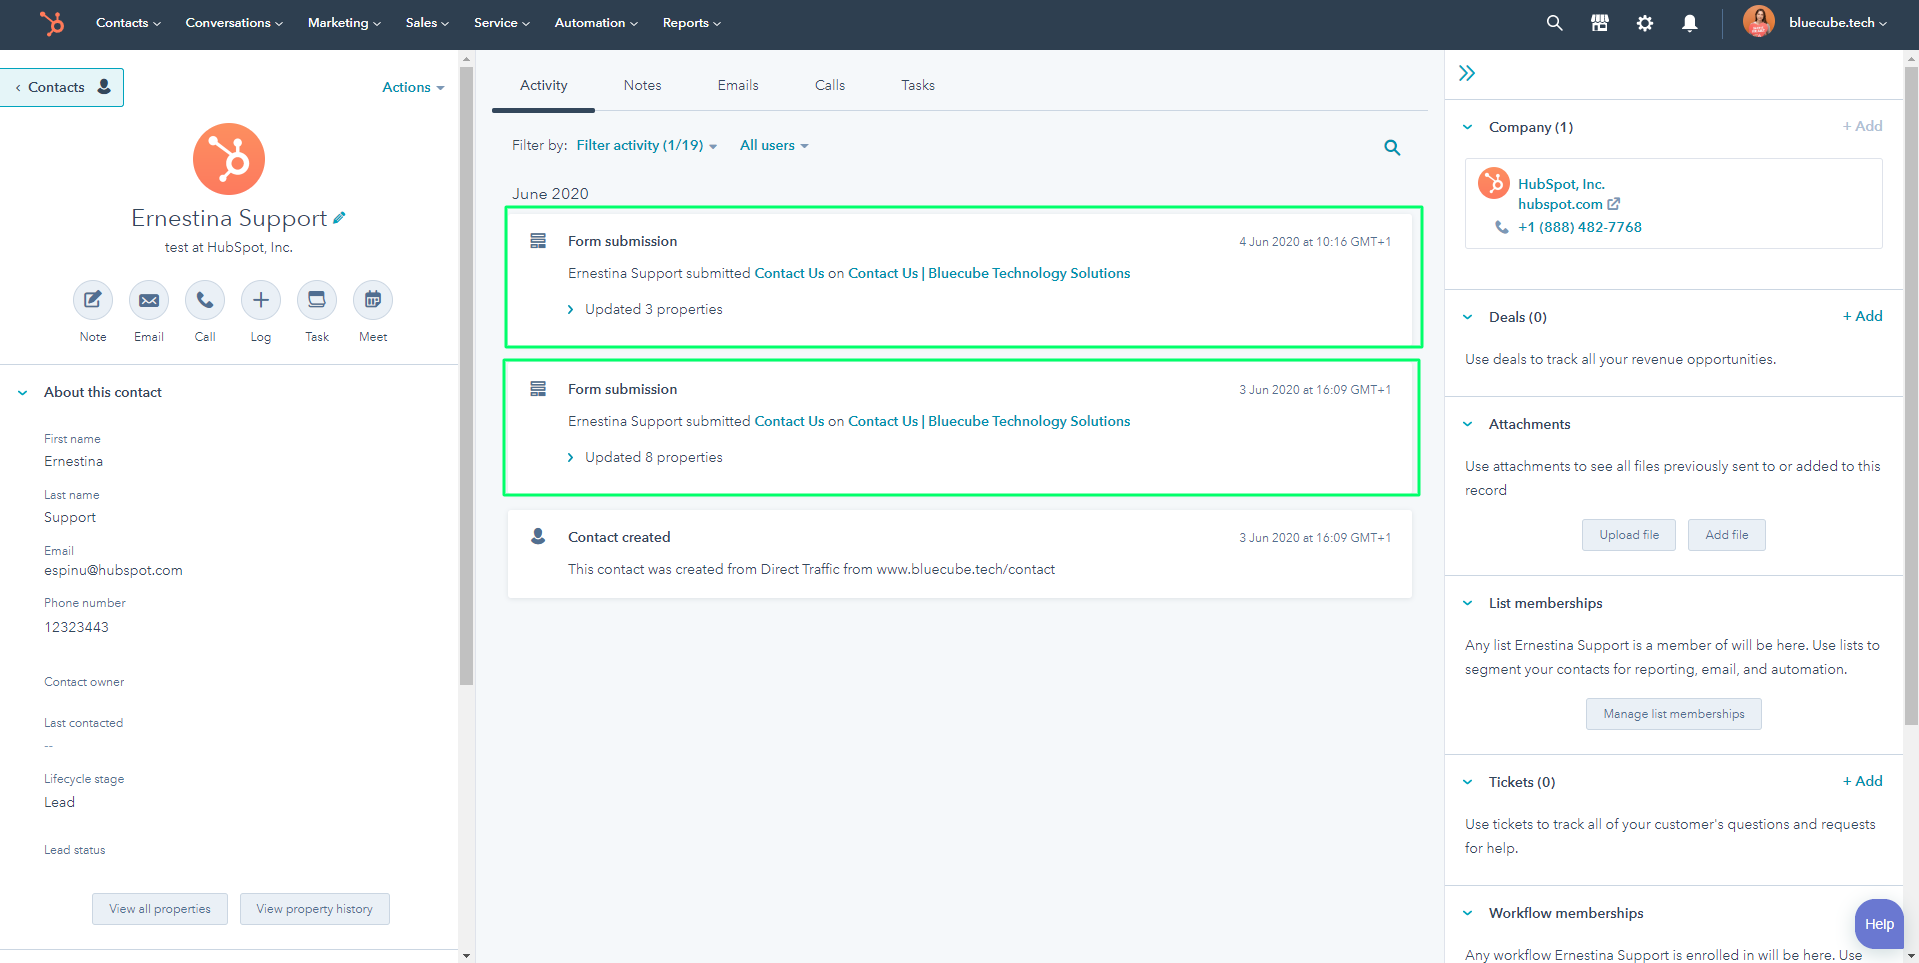Open the Marketplace icon in top bar
The height and width of the screenshot is (963, 1919).
tap(1600, 23)
